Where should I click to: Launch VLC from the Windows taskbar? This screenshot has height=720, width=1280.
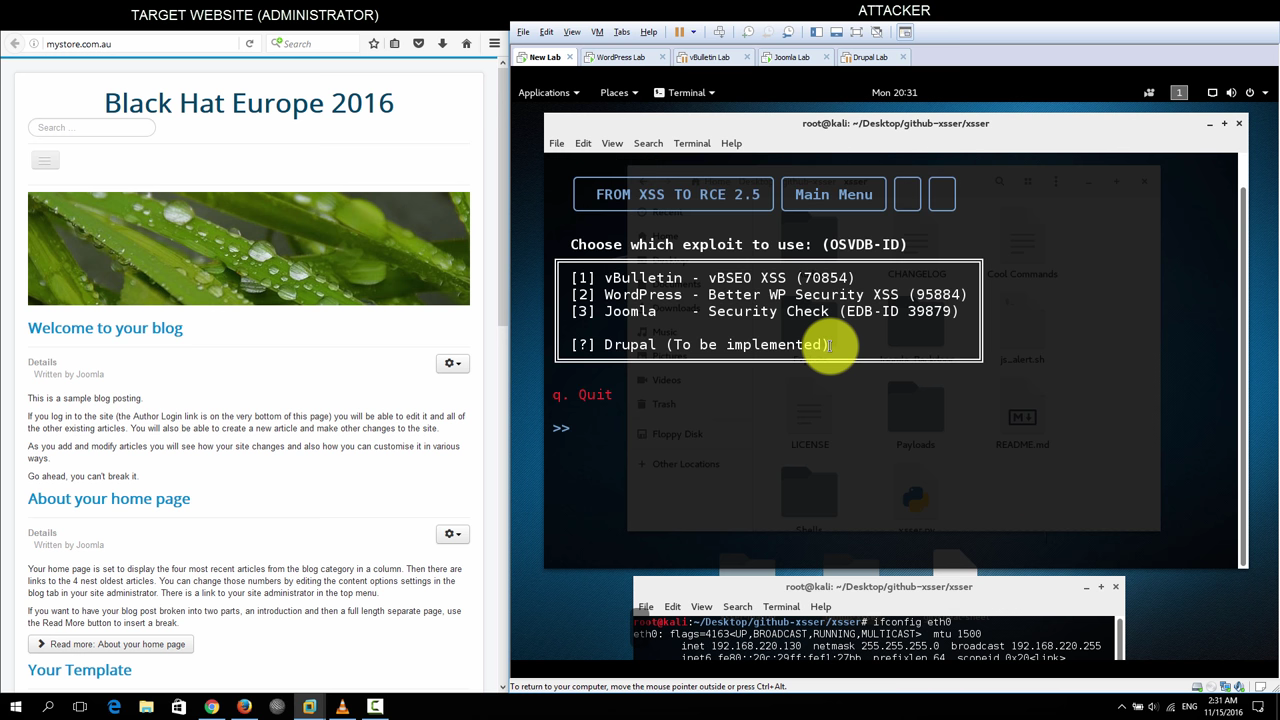(x=342, y=706)
